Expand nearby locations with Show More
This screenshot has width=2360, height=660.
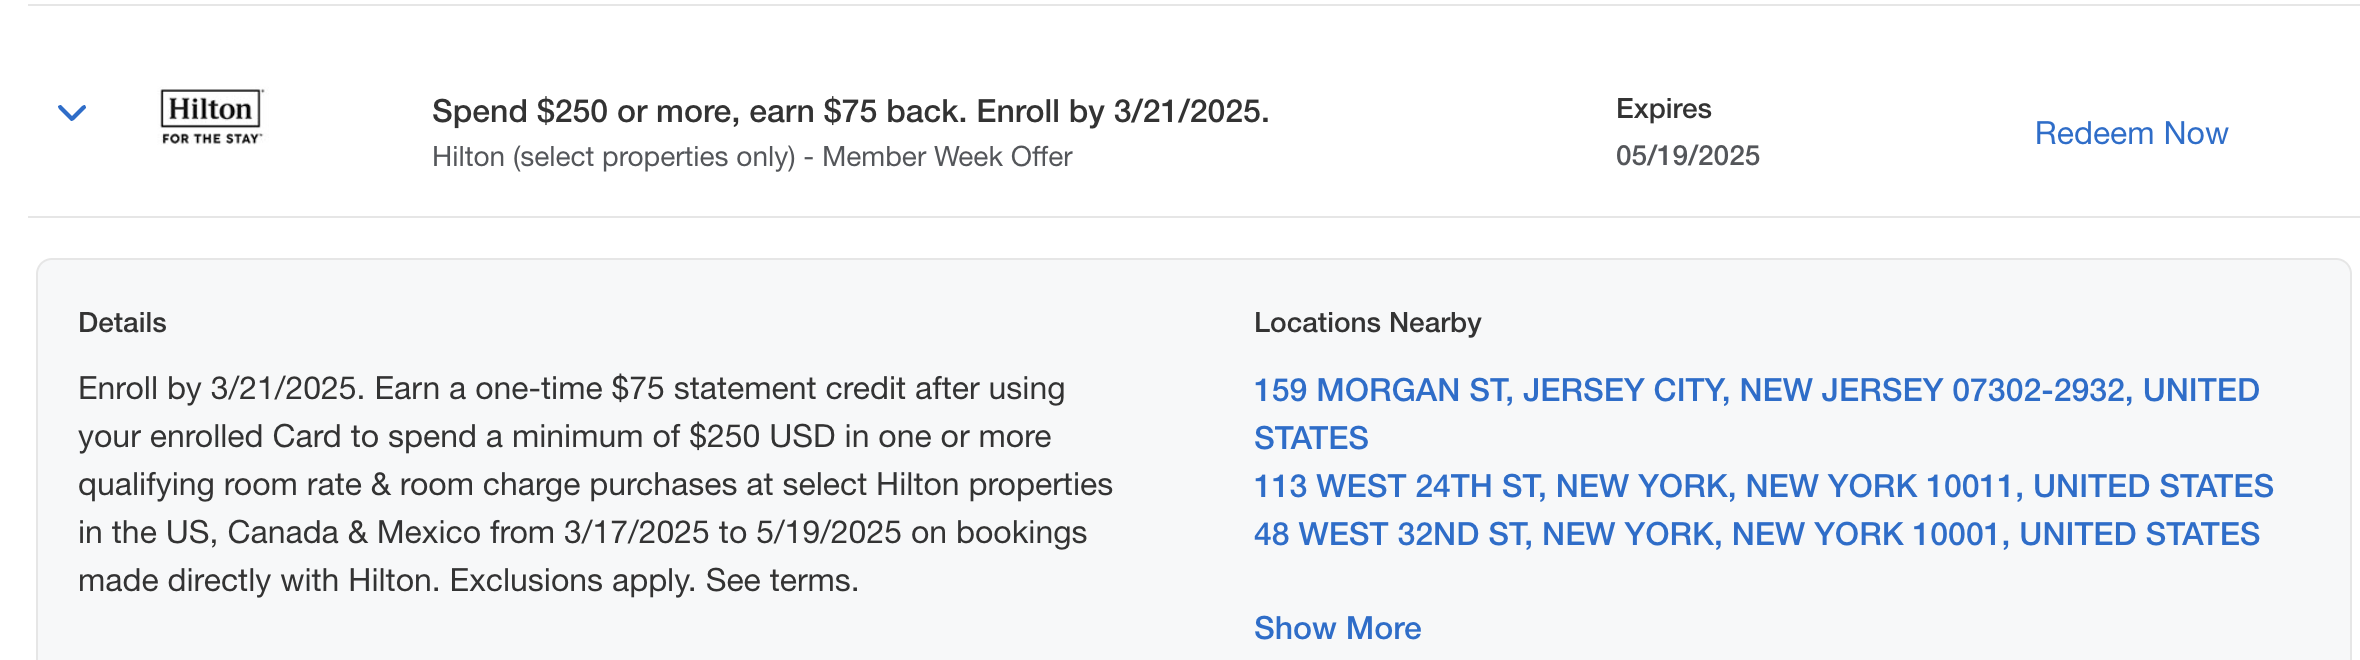coord(1337,628)
